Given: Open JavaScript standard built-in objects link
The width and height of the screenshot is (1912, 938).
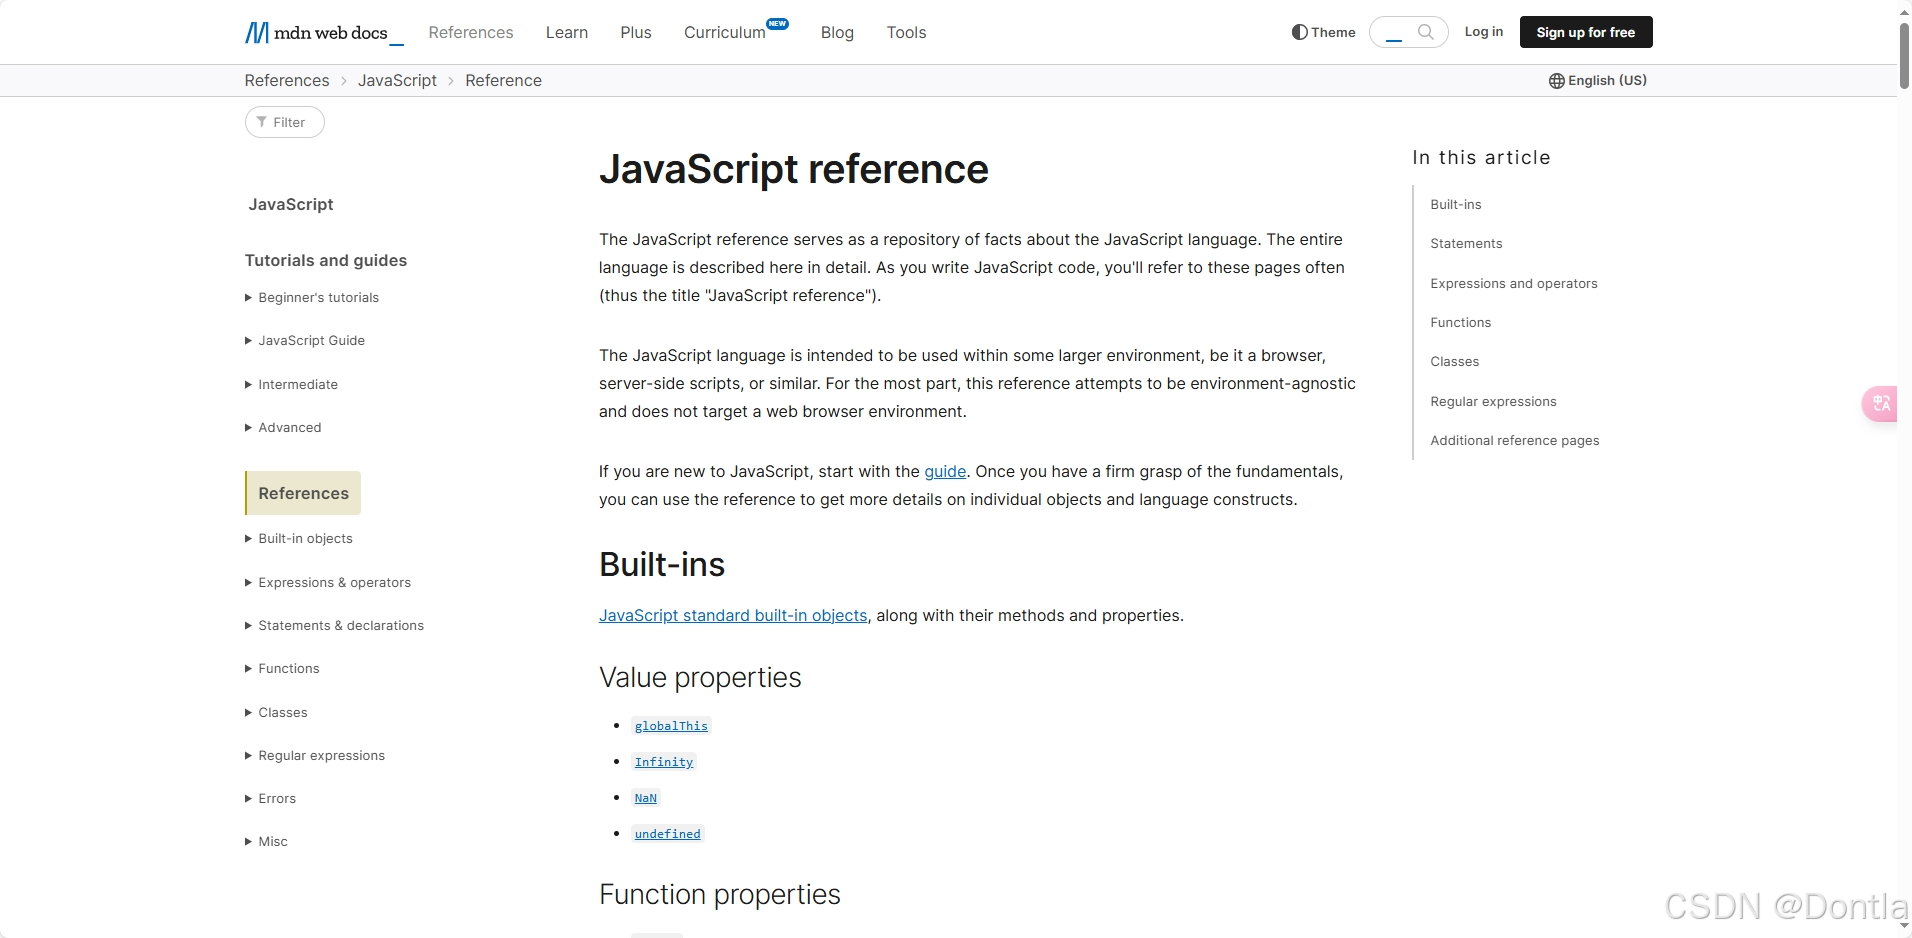Looking at the screenshot, I should 733,616.
